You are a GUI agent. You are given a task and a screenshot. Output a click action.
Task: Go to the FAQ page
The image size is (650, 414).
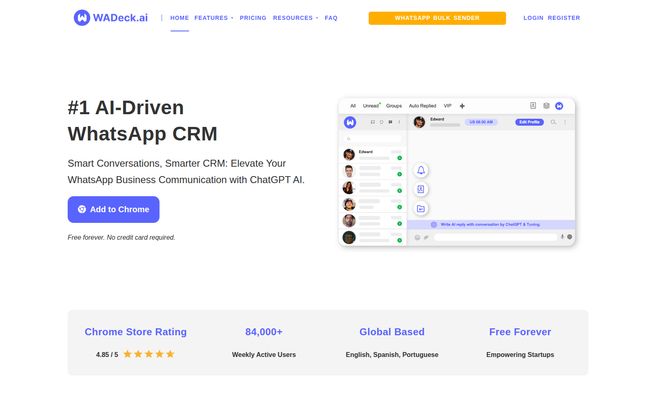coord(331,18)
